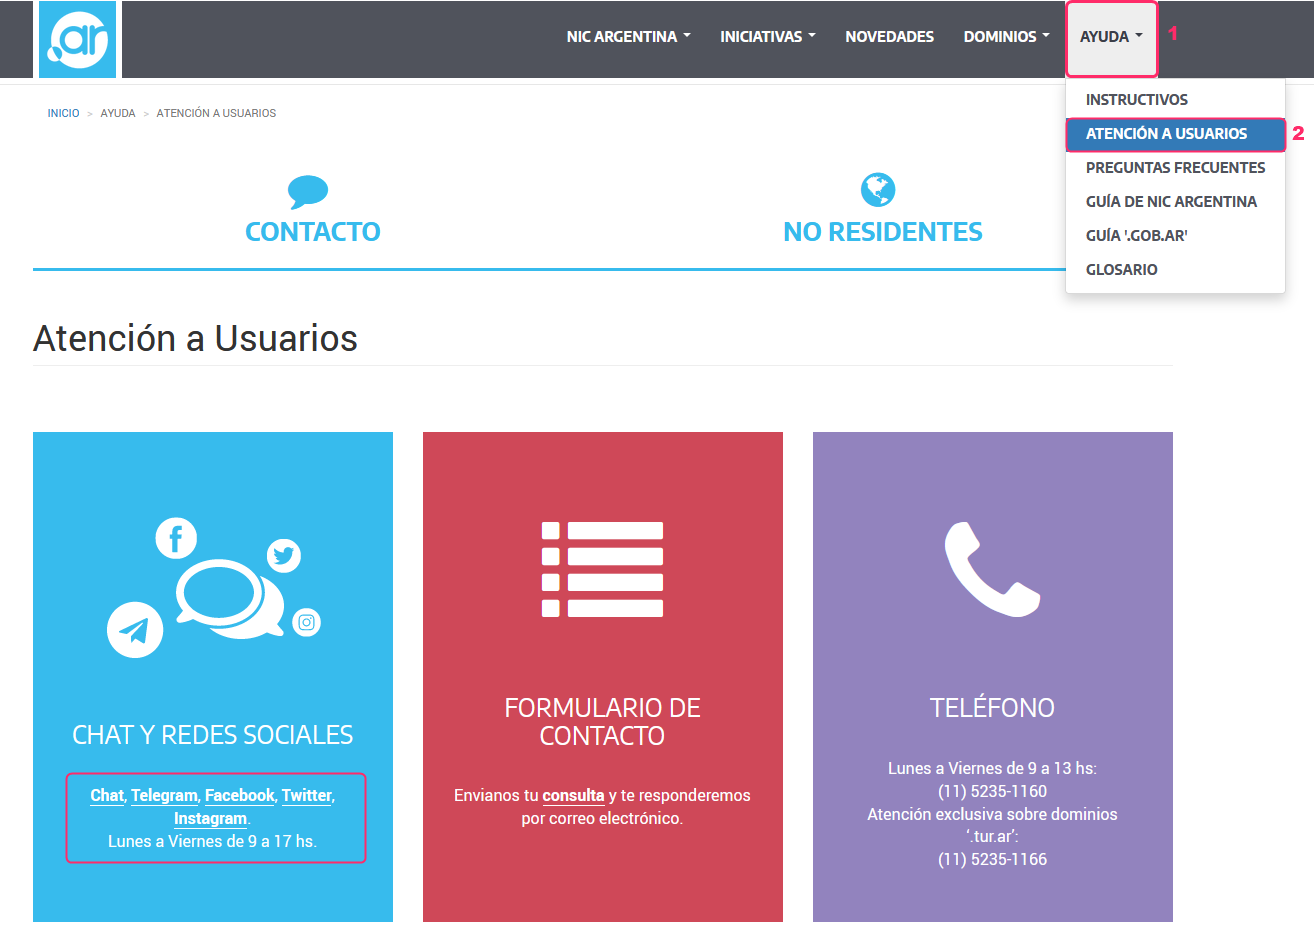Click the speech bubble icon above Contacto
The image size is (1314, 946).
click(x=308, y=190)
